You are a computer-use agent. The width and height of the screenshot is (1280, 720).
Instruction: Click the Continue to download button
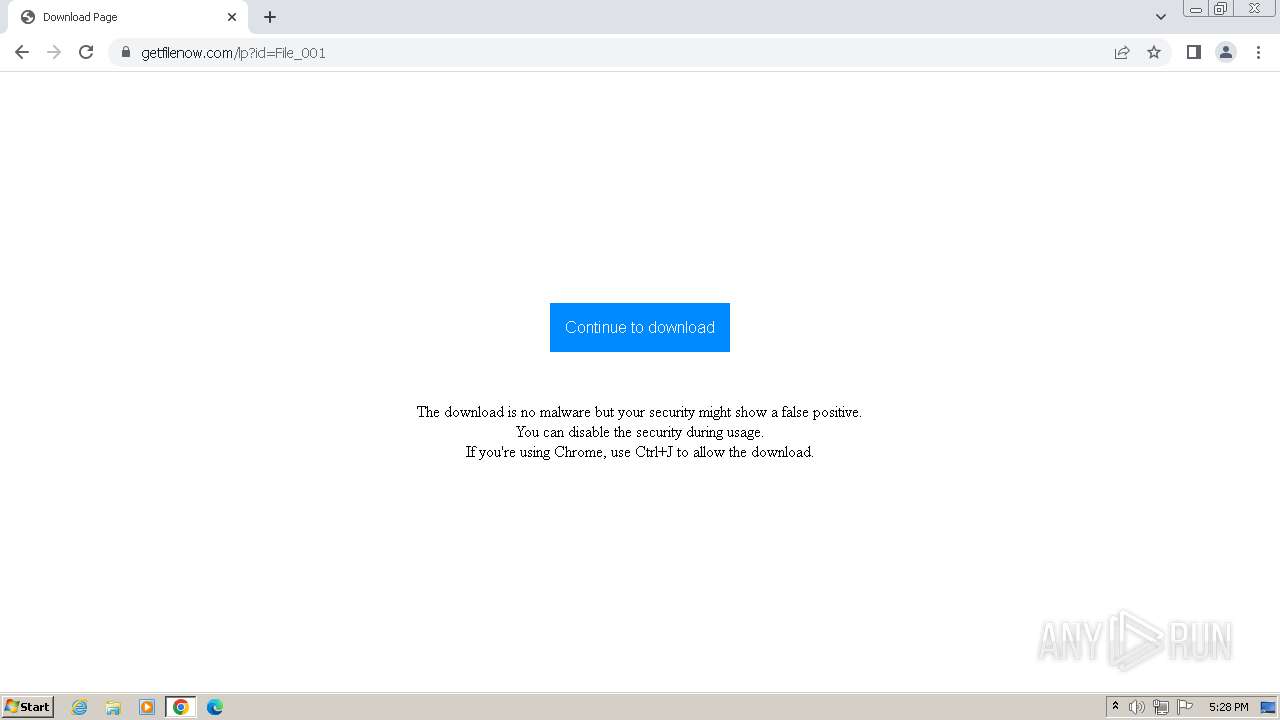[x=640, y=327]
